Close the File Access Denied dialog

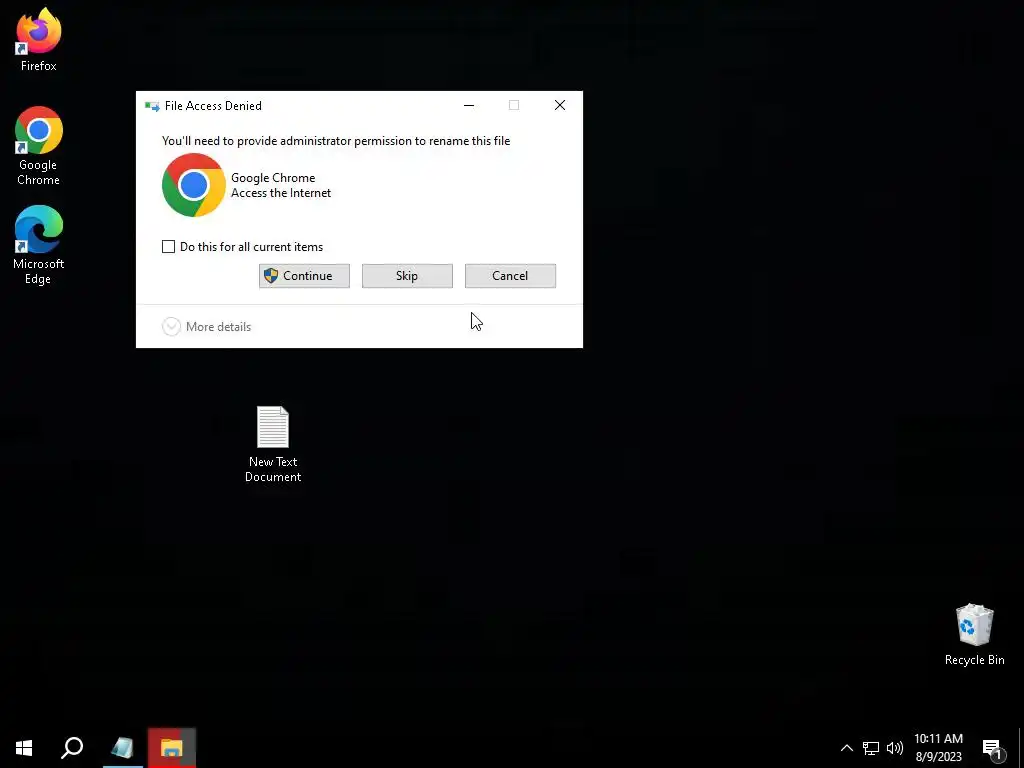point(560,106)
